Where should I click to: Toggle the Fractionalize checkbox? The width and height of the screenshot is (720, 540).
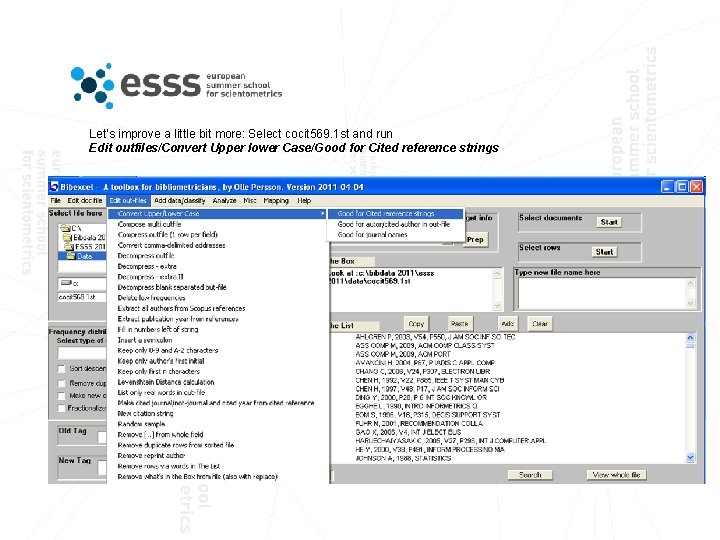click(62, 408)
